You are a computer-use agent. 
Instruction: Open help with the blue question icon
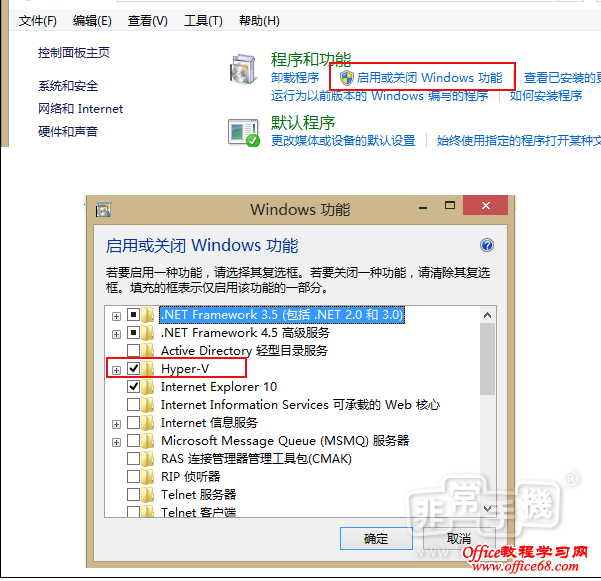coord(487,245)
